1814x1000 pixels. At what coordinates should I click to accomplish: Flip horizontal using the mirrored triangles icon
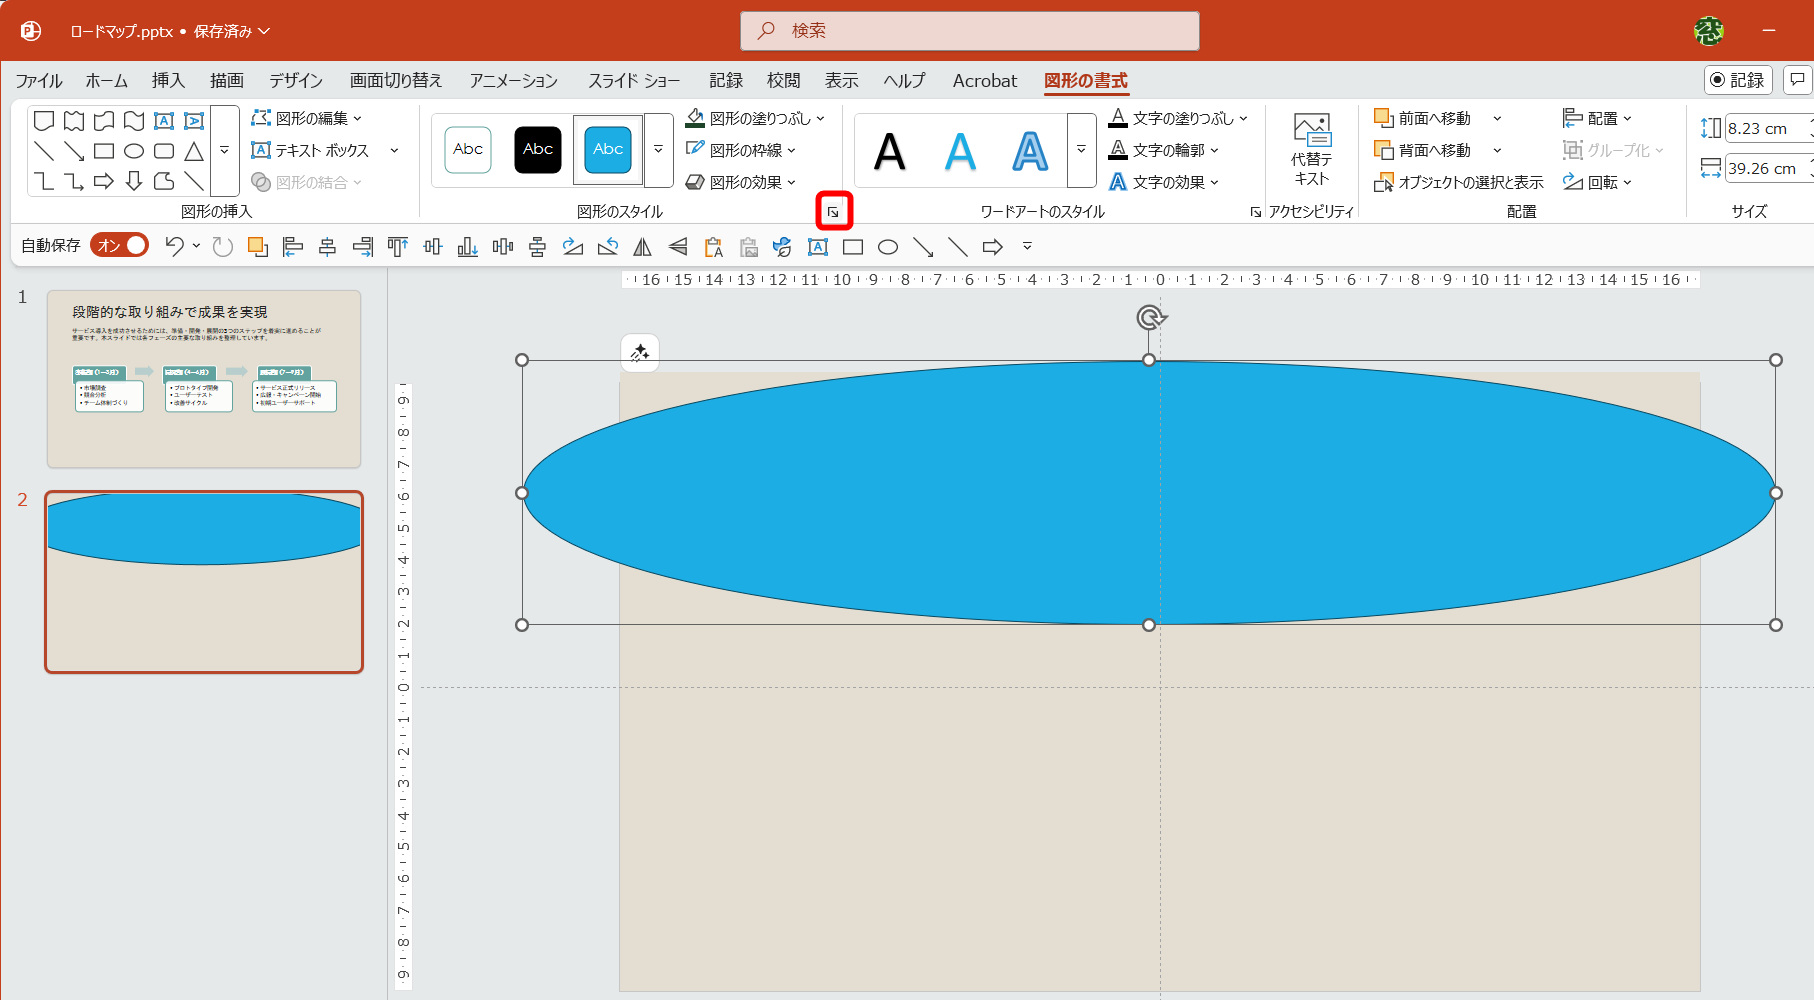click(x=643, y=247)
